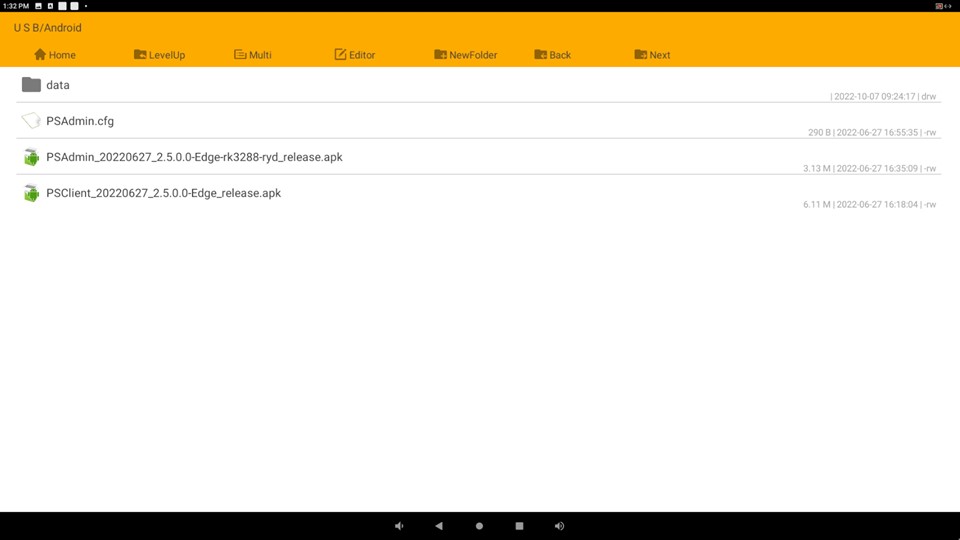Select the PSAdmin rk3288 release APK
Image resolution: width=960 pixels, height=540 pixels.
[x=194, y=158]
